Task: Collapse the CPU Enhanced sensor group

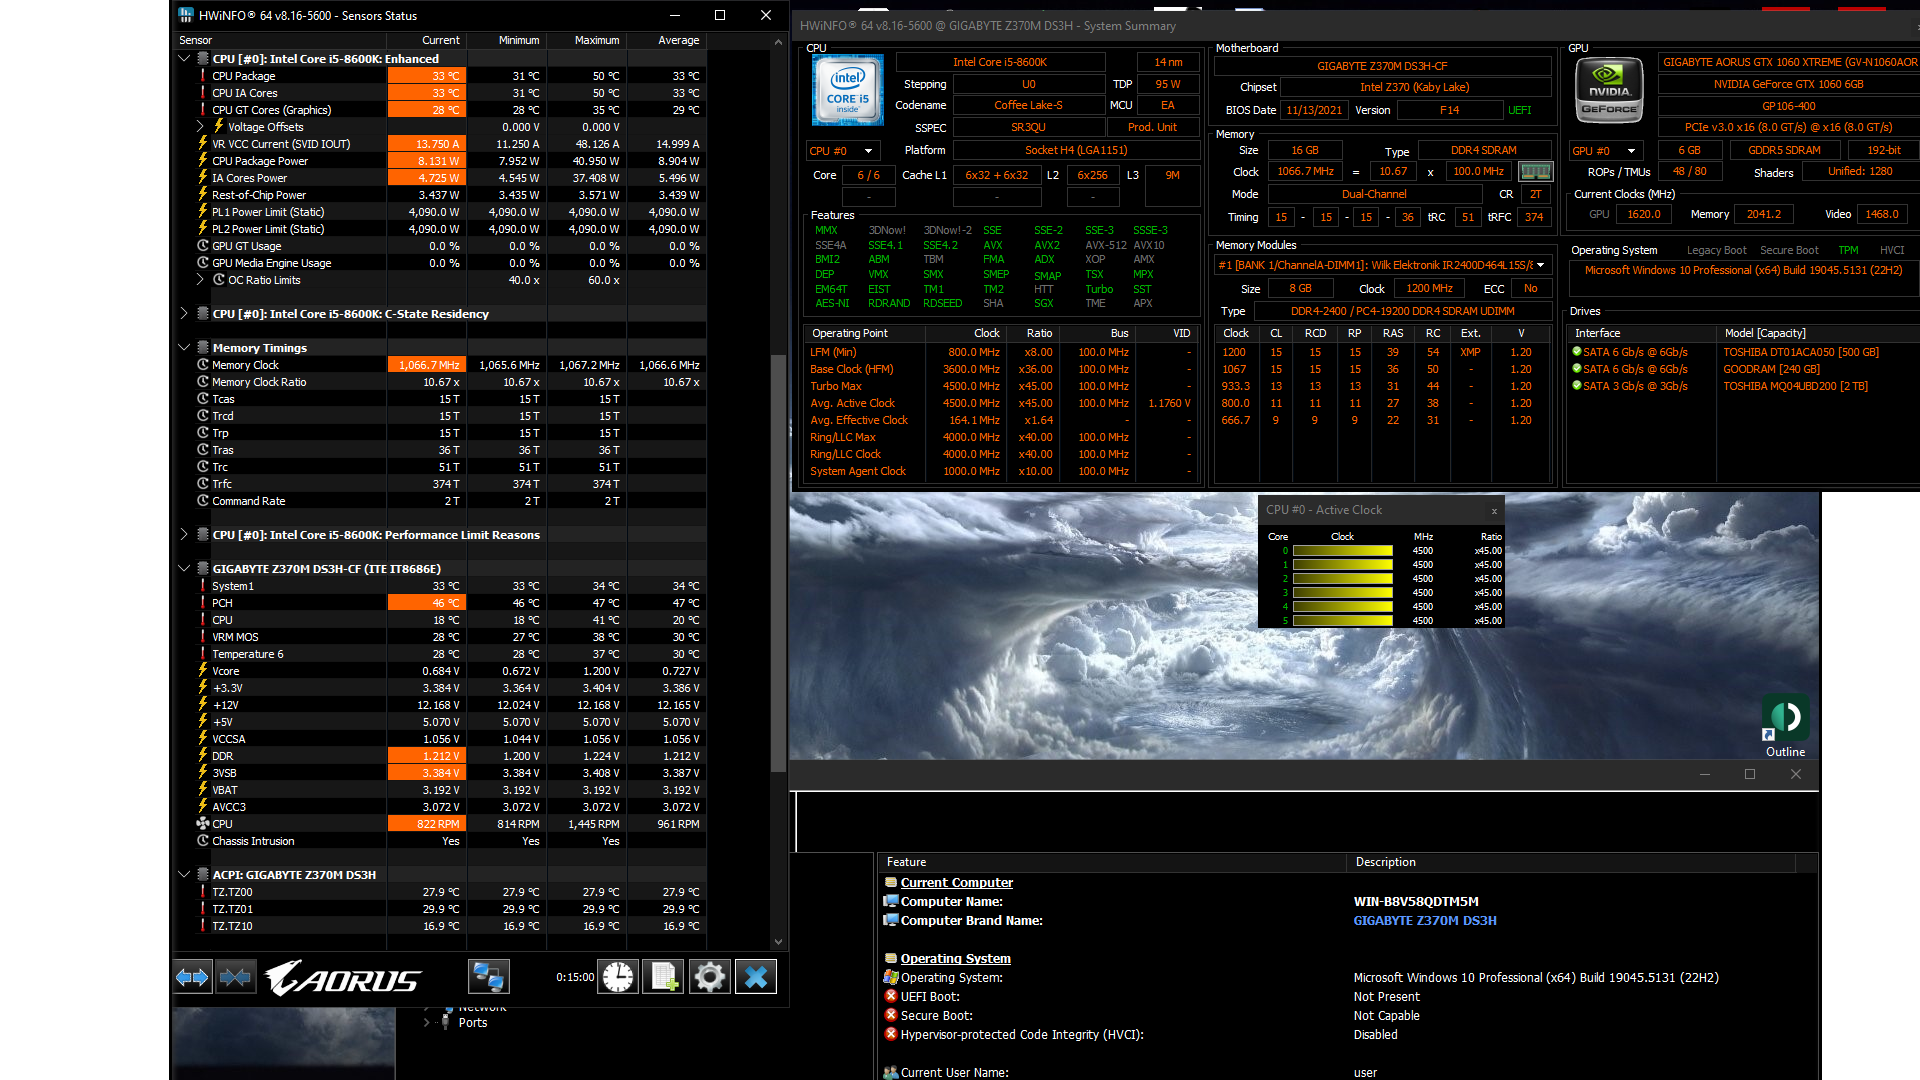Action: click(184, 59)
